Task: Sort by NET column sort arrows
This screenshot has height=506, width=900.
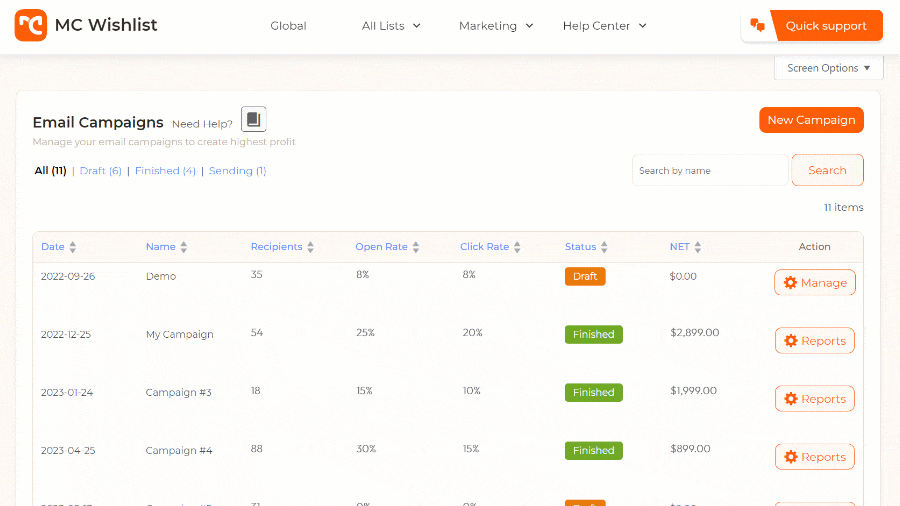Action: (698, 247)
